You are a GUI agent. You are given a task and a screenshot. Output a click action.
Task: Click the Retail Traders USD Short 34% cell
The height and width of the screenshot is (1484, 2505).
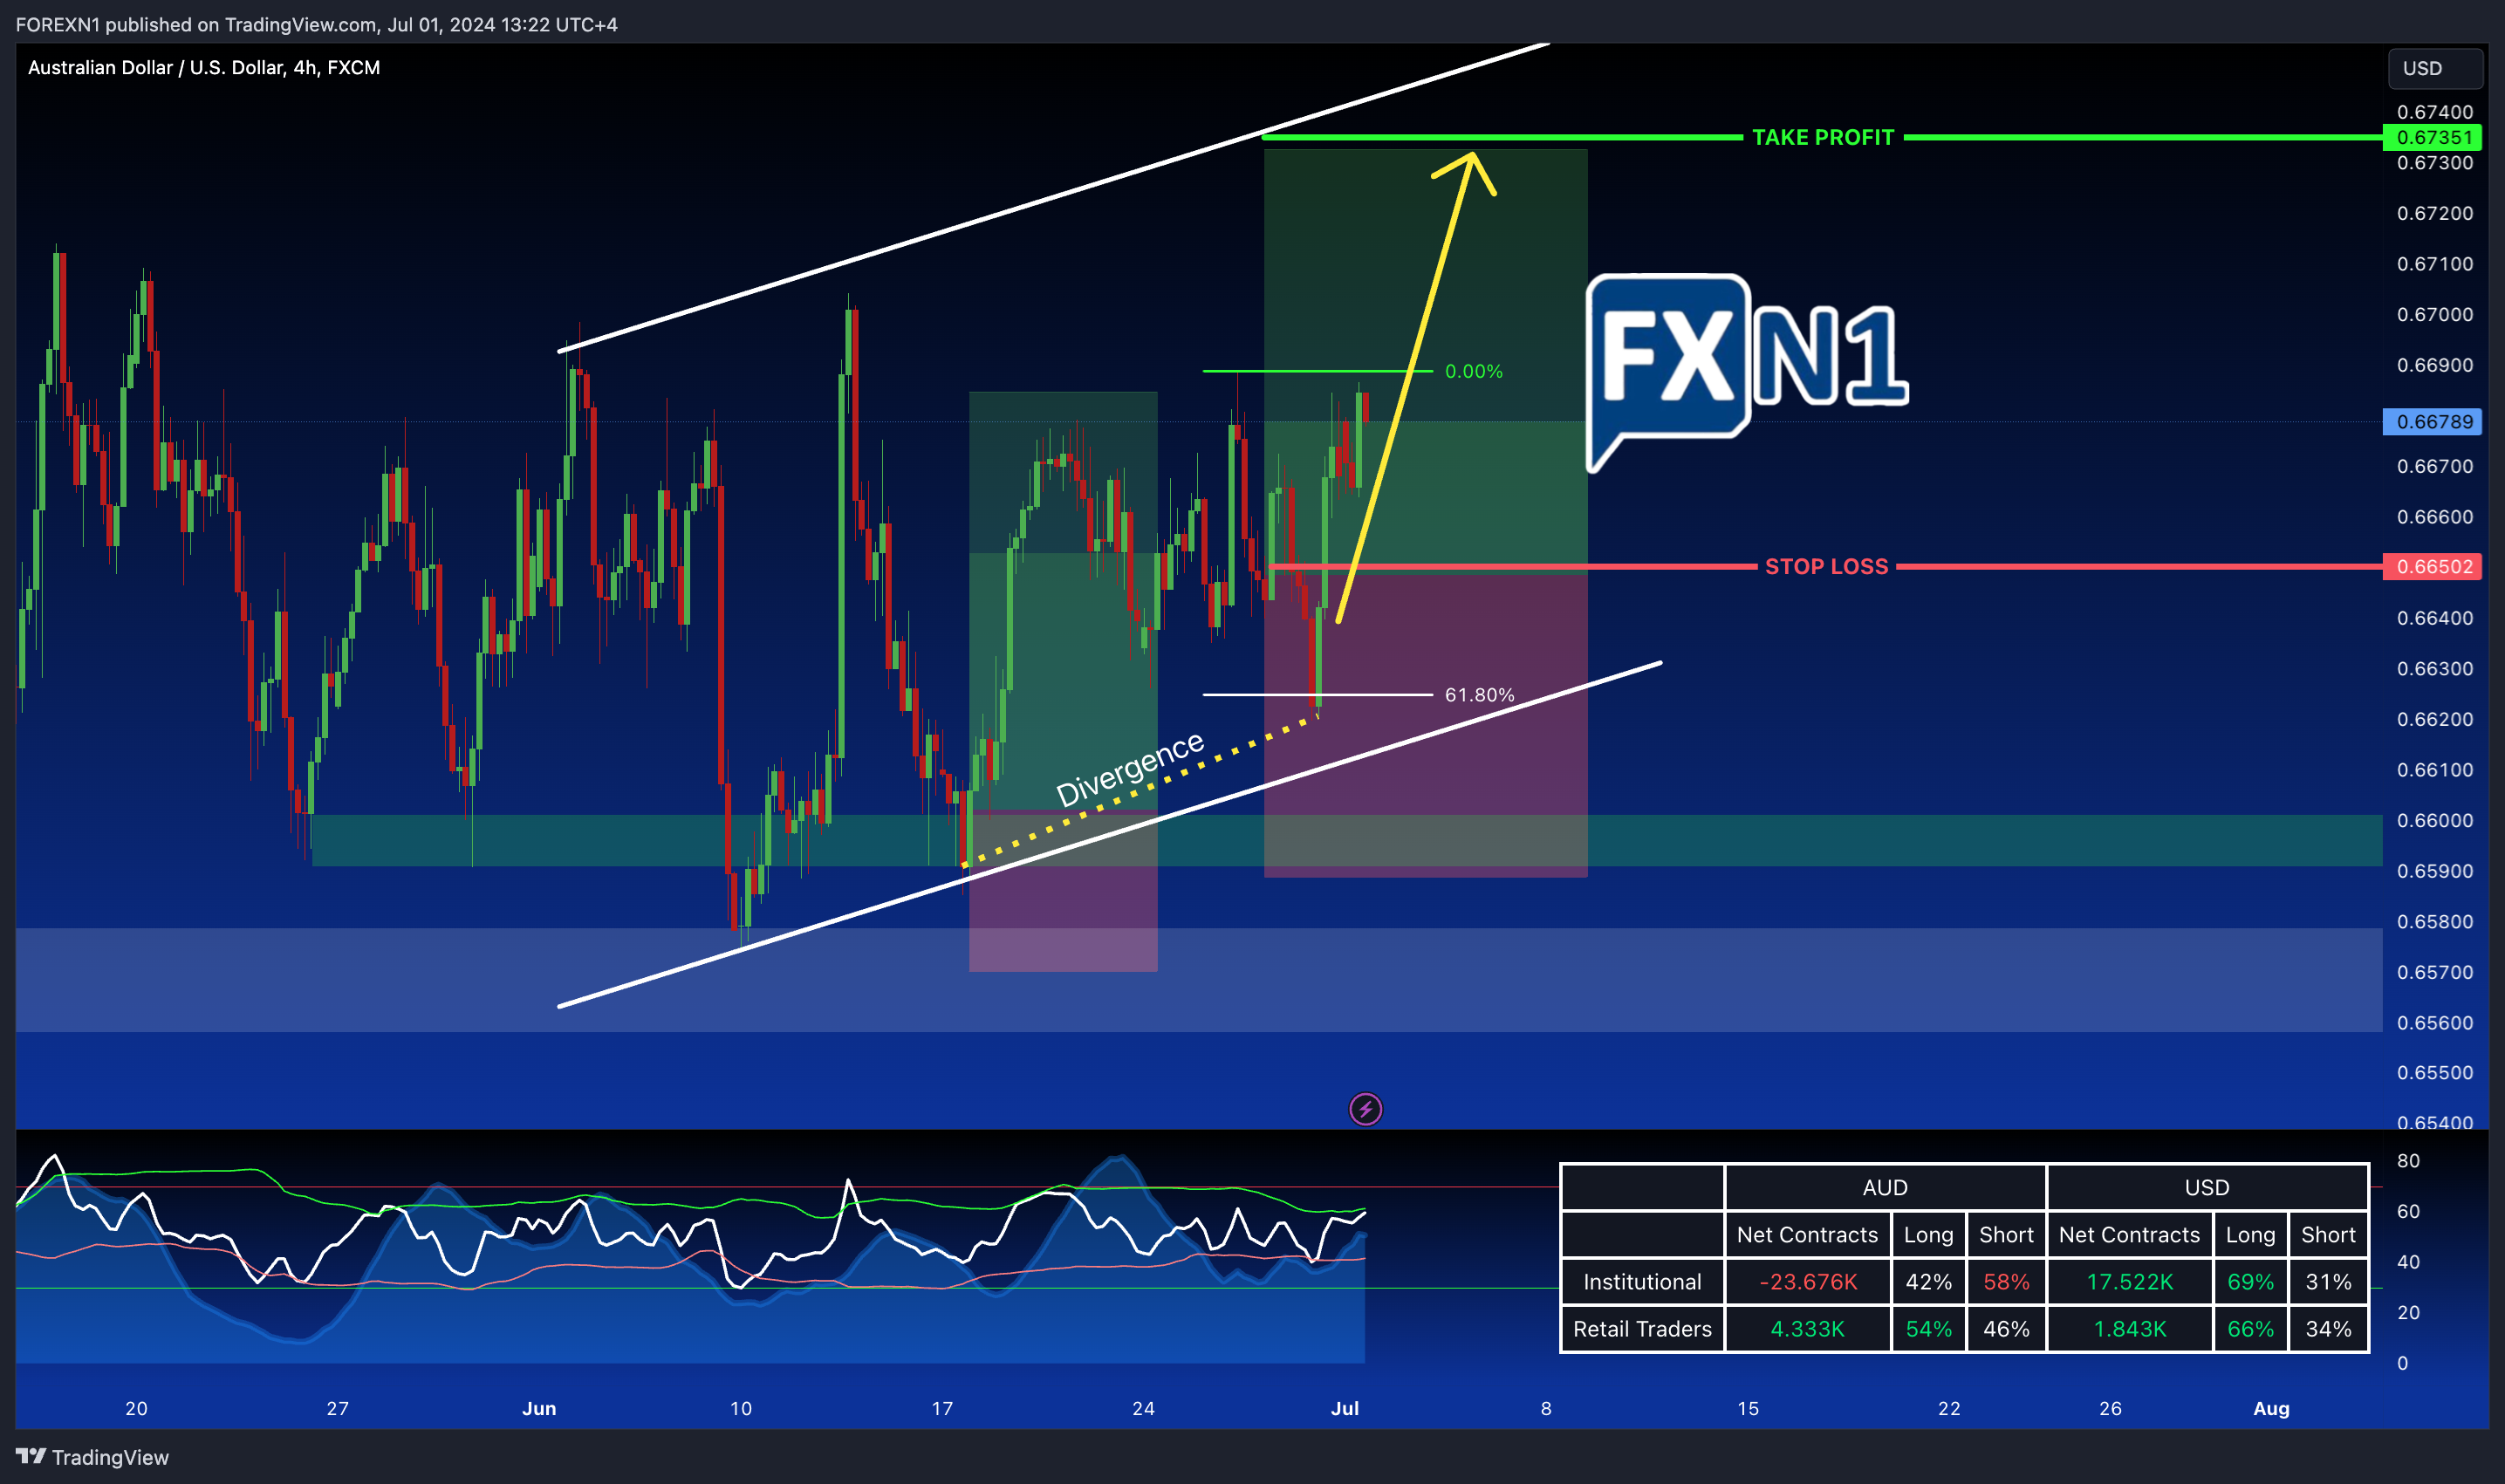[2328, 1328]
